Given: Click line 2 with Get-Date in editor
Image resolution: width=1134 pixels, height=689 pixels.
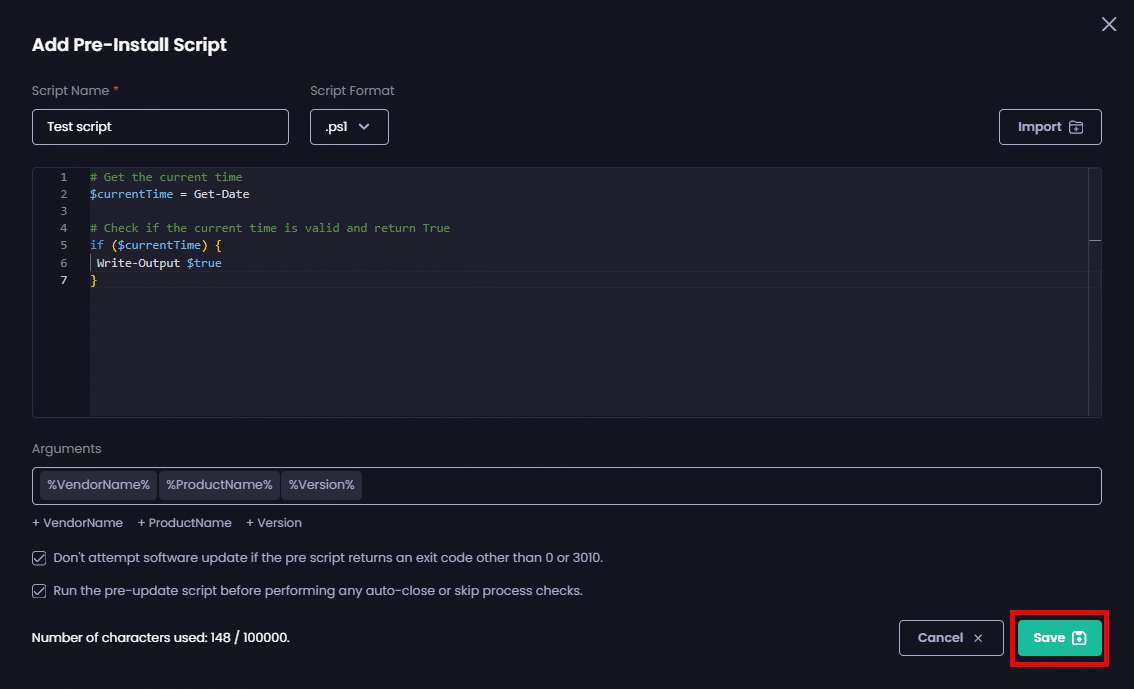Looking at the screenshot, I should pyautogui.click(x=170, y=194).
